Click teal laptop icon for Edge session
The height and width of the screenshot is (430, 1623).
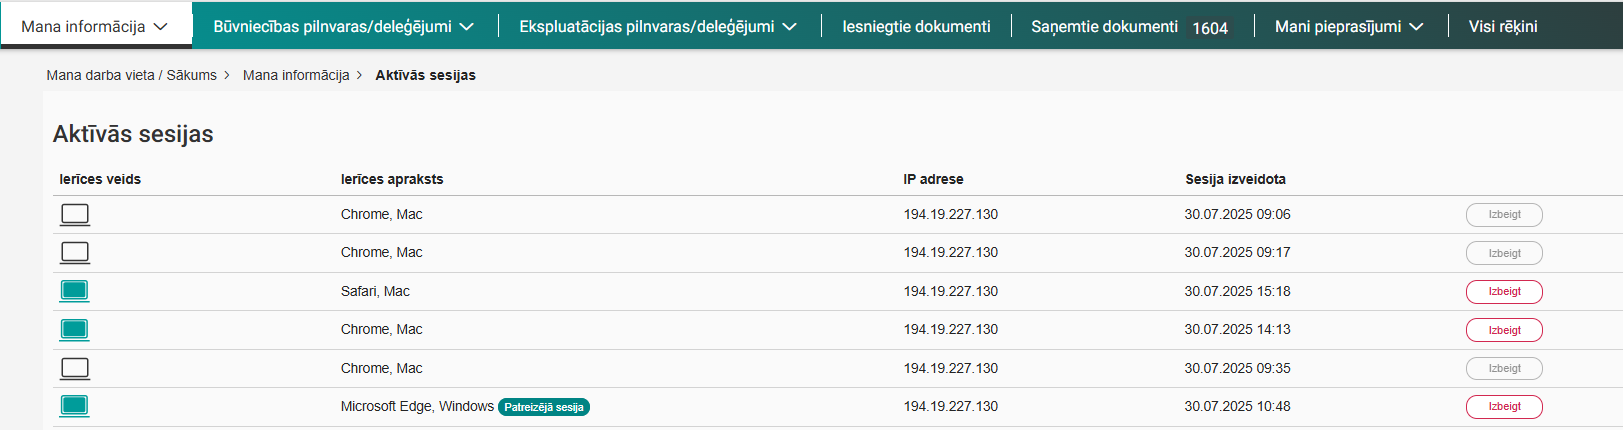point(75,406)
